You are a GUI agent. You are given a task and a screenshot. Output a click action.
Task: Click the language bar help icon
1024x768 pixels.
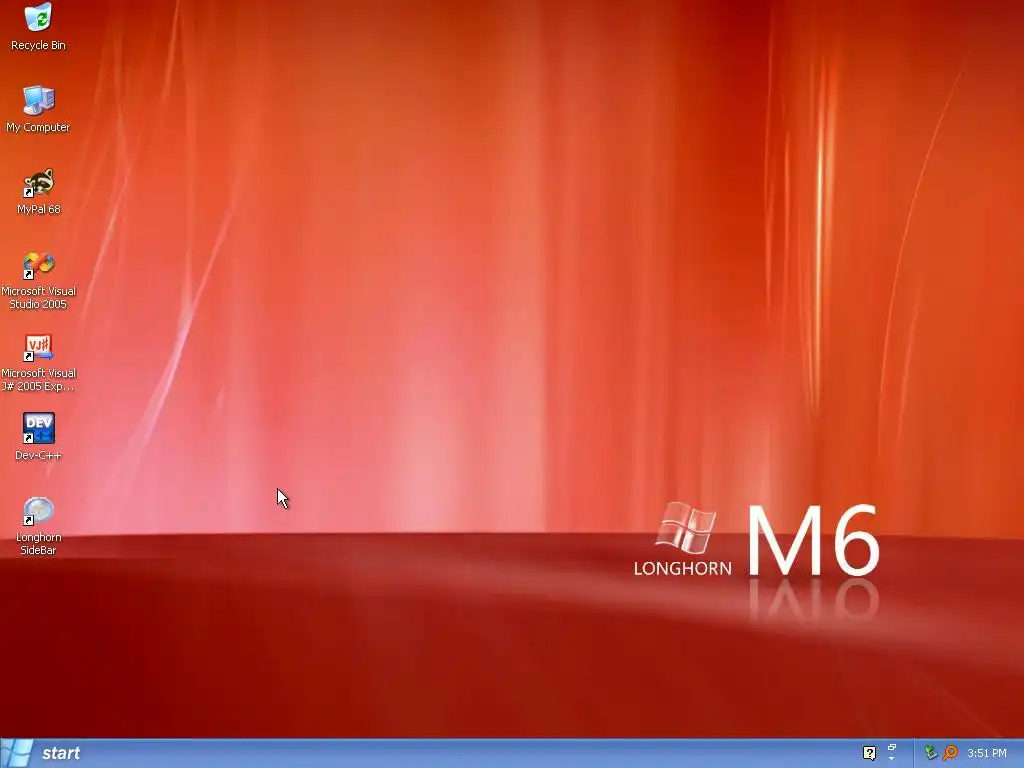[869, 753]
